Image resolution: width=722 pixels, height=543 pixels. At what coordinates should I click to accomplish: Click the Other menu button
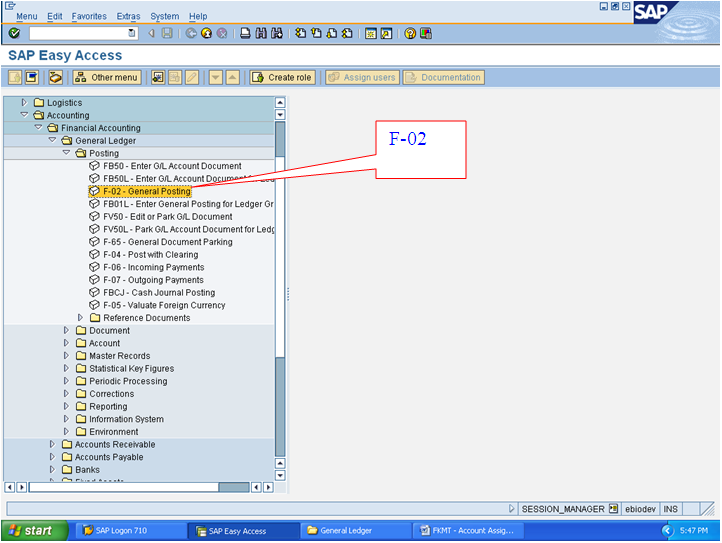[x=106, y=77]
